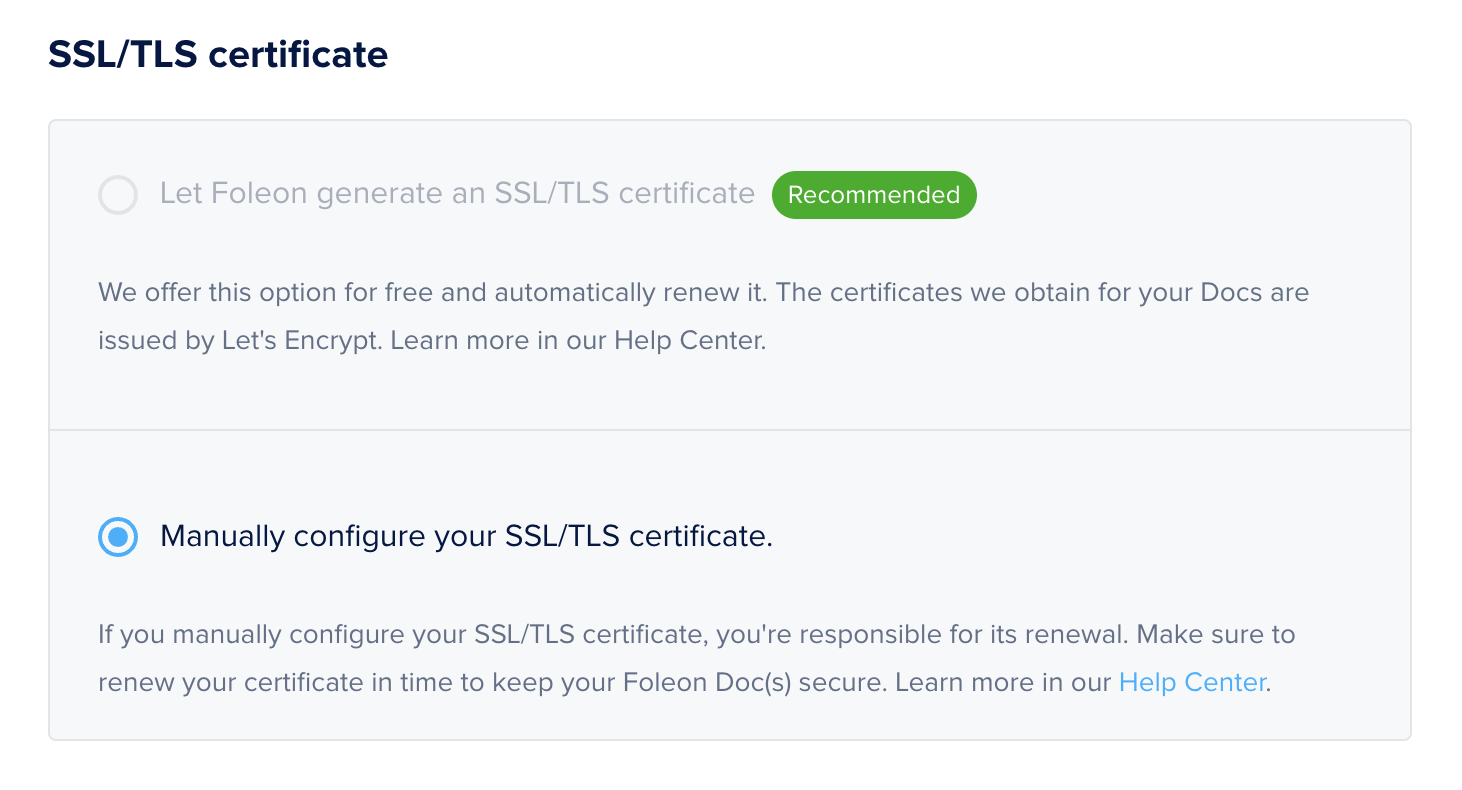Follow the blue Help Center hyperlink

tap(1190, 682)
